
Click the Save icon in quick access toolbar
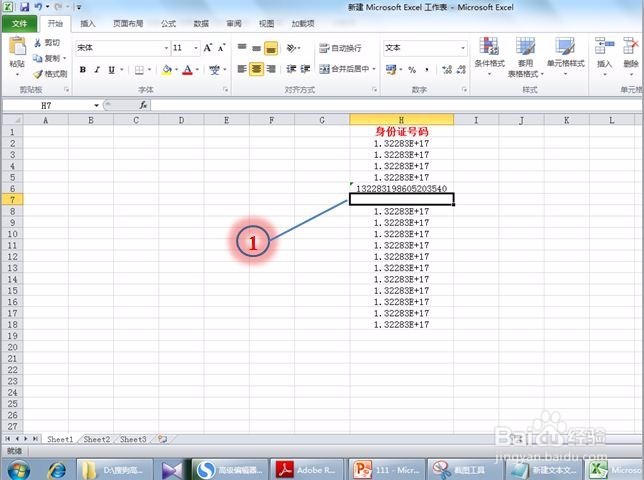tap(24, 7)
